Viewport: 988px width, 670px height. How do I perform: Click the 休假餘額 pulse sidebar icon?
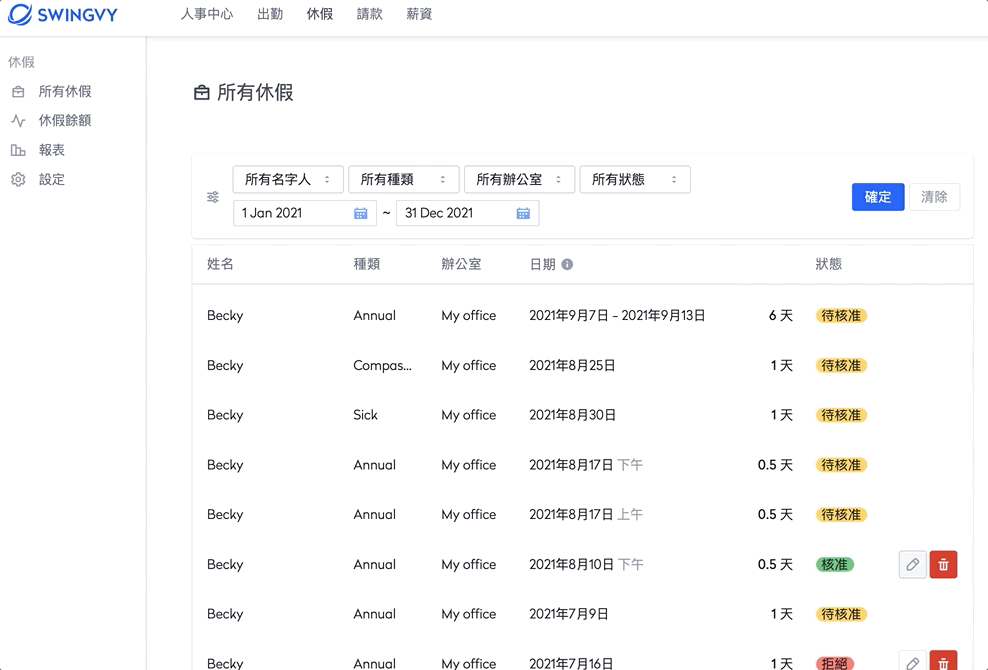point(18,120)
